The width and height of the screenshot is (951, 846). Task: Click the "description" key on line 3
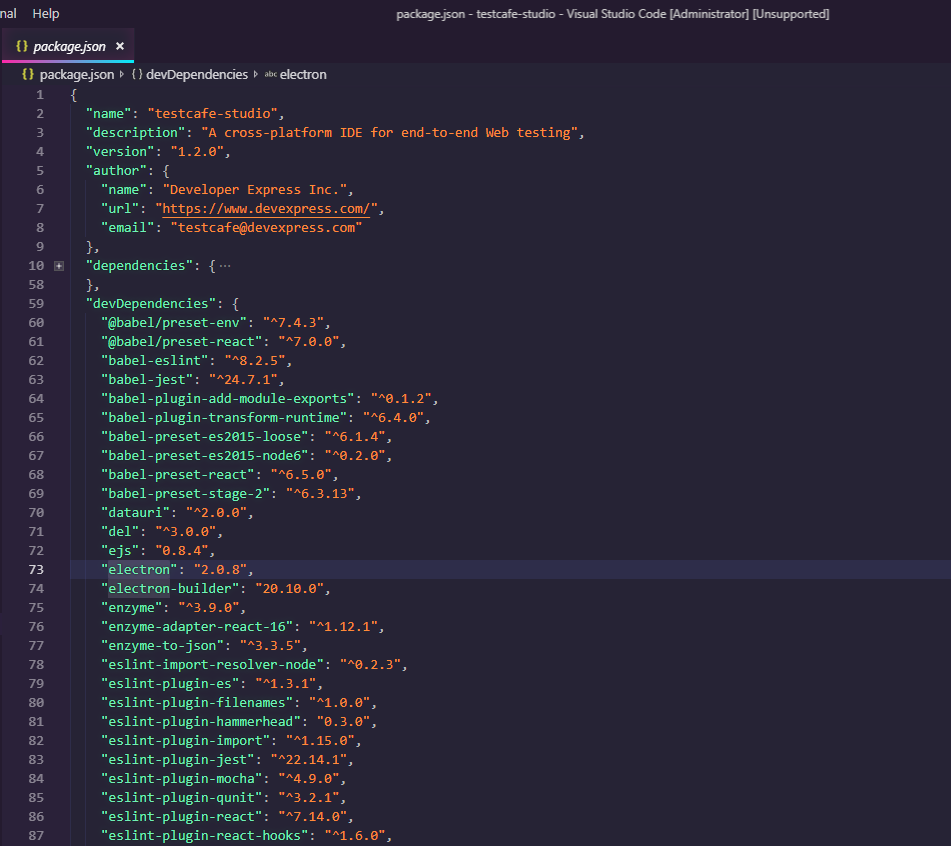pyautogui.click(x=135, y=132)
